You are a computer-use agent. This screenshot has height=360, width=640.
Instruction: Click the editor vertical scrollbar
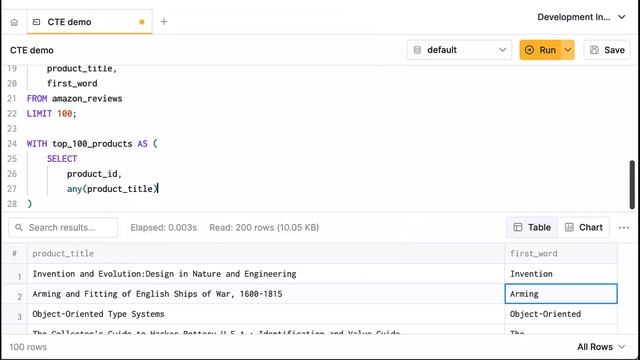pos(632,184)
